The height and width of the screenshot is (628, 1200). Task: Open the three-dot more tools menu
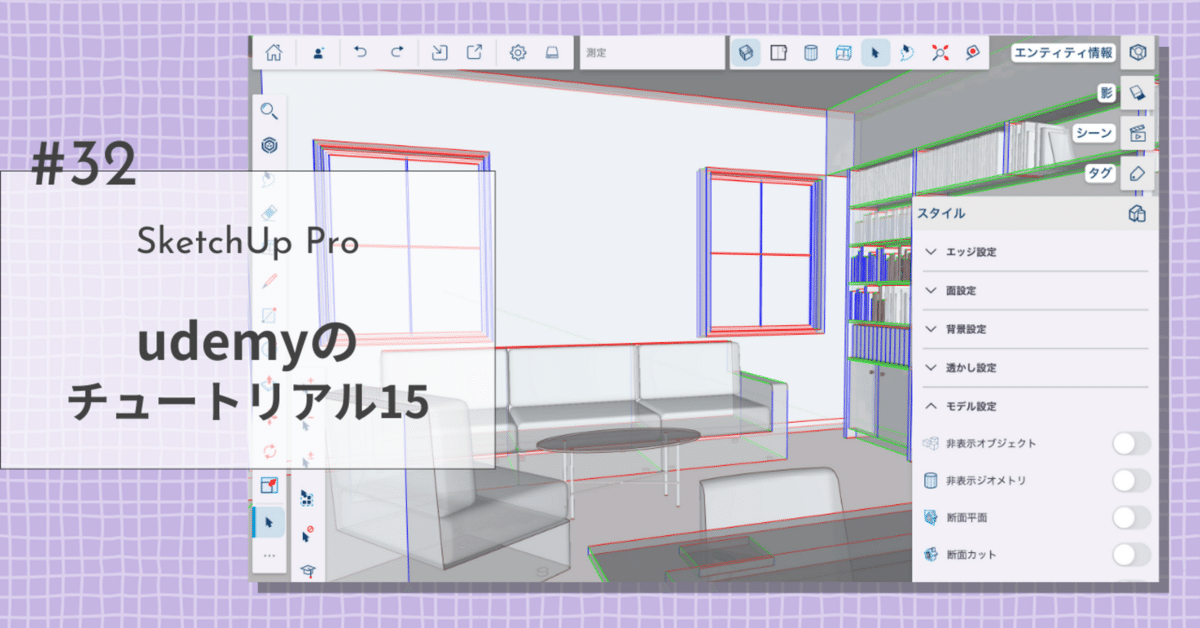(x=269, y=554)
